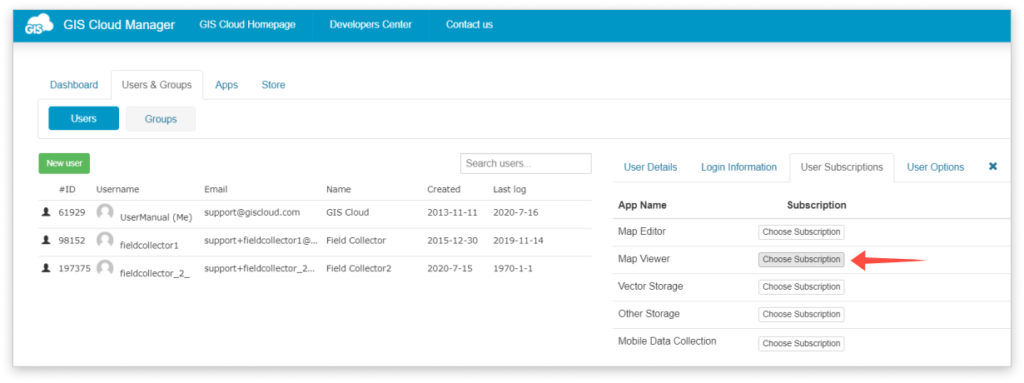Sort by the Username column header
This screenshot has width=1024, height=383.
point(118,190)
